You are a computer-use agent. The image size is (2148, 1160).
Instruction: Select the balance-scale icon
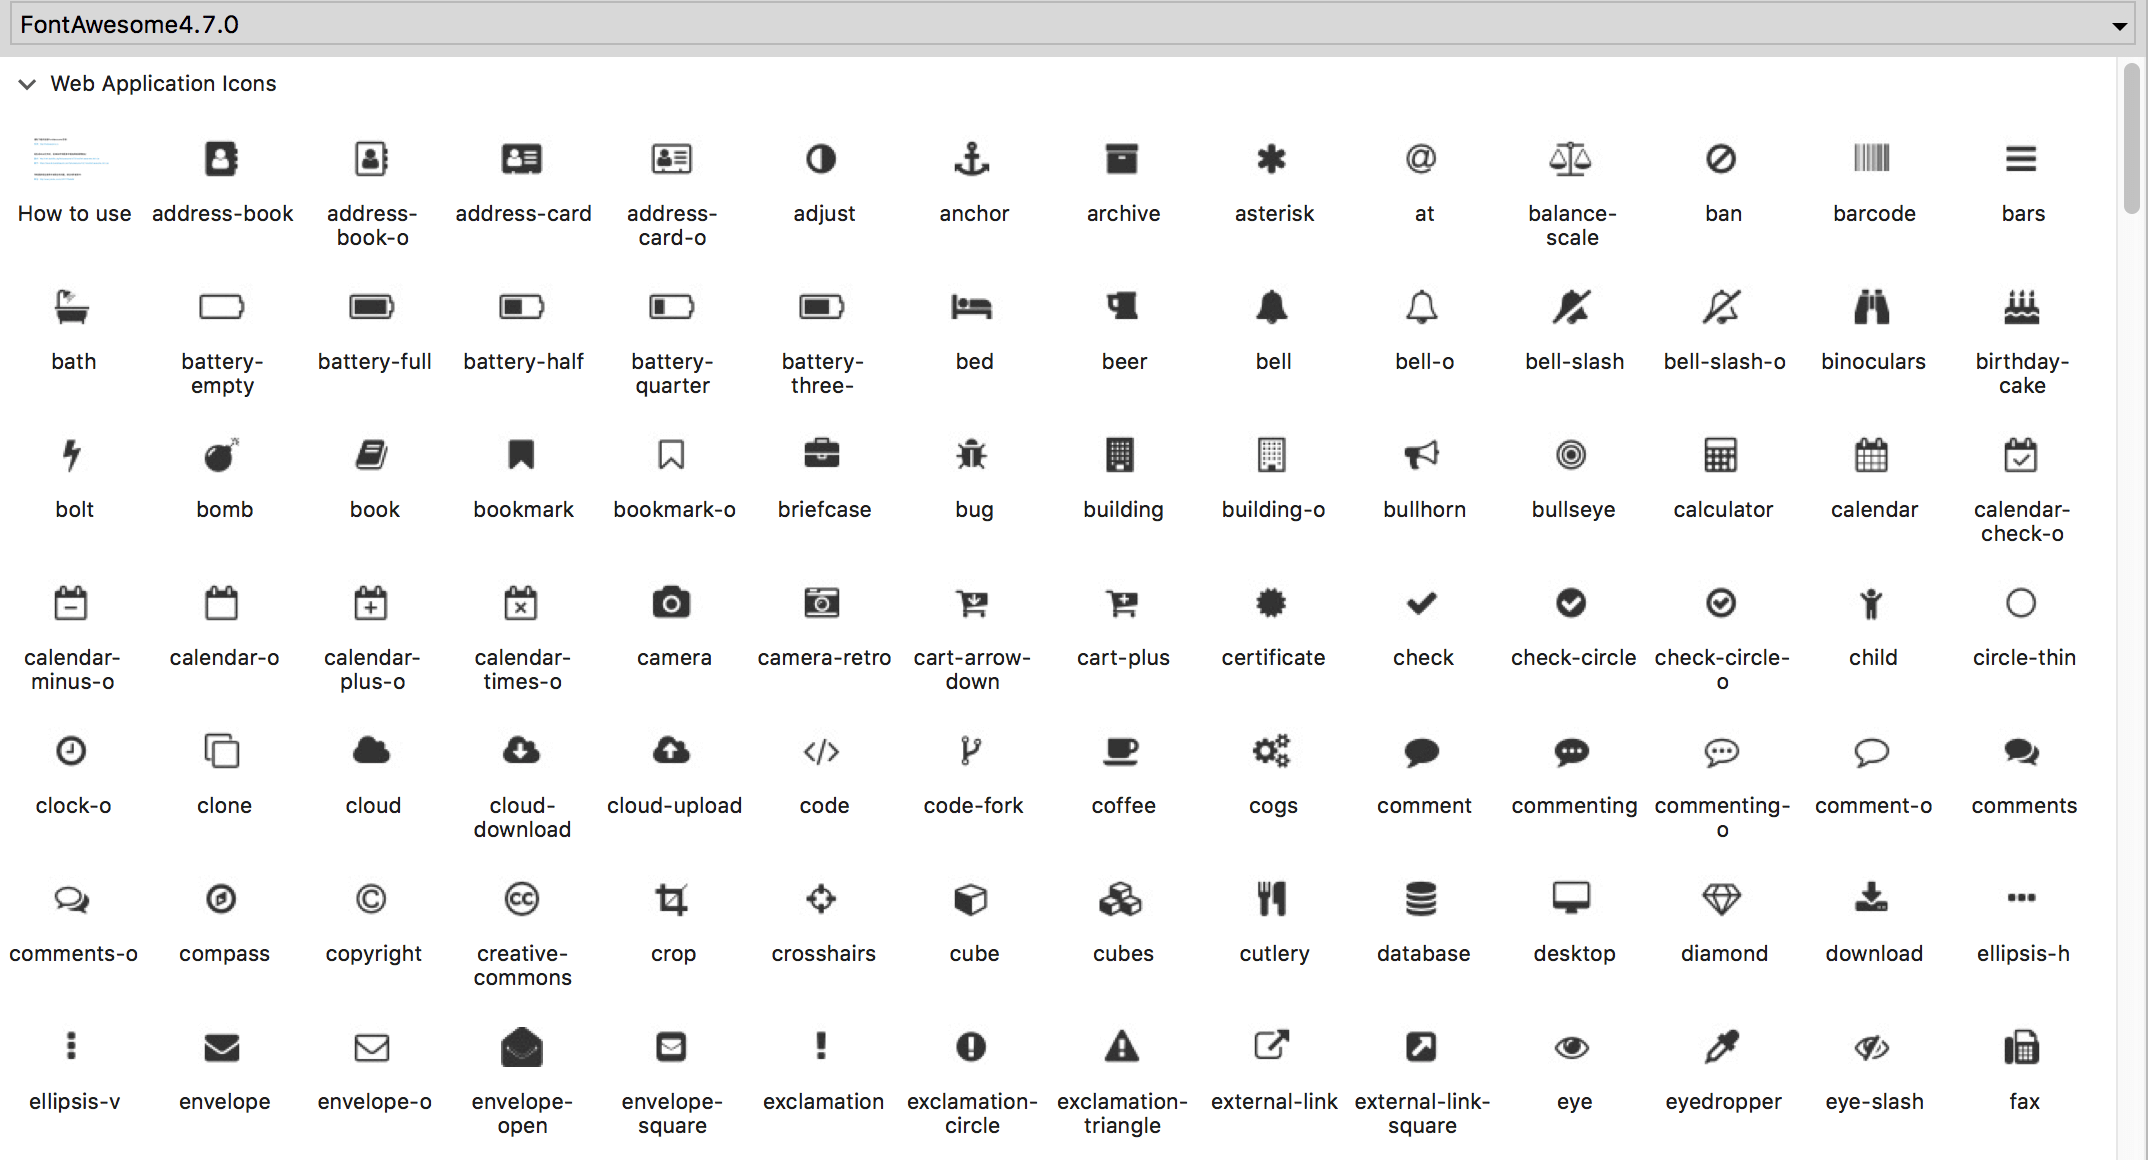[1571, 159]
